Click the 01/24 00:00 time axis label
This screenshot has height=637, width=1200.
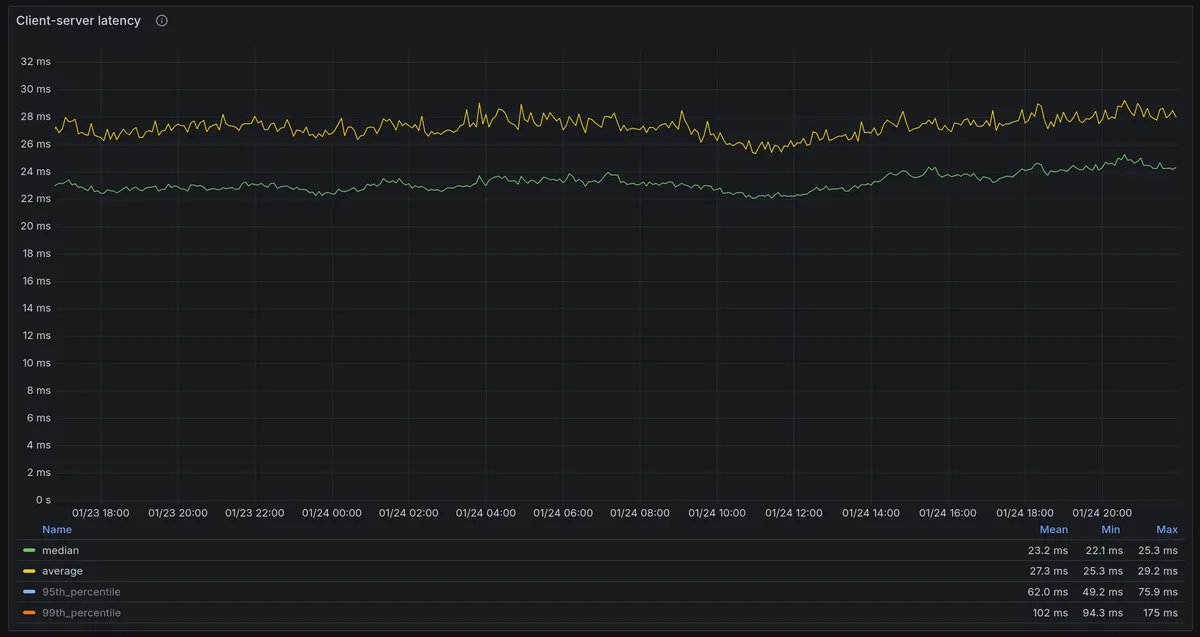pyautogui.click(x=332, y=513)
